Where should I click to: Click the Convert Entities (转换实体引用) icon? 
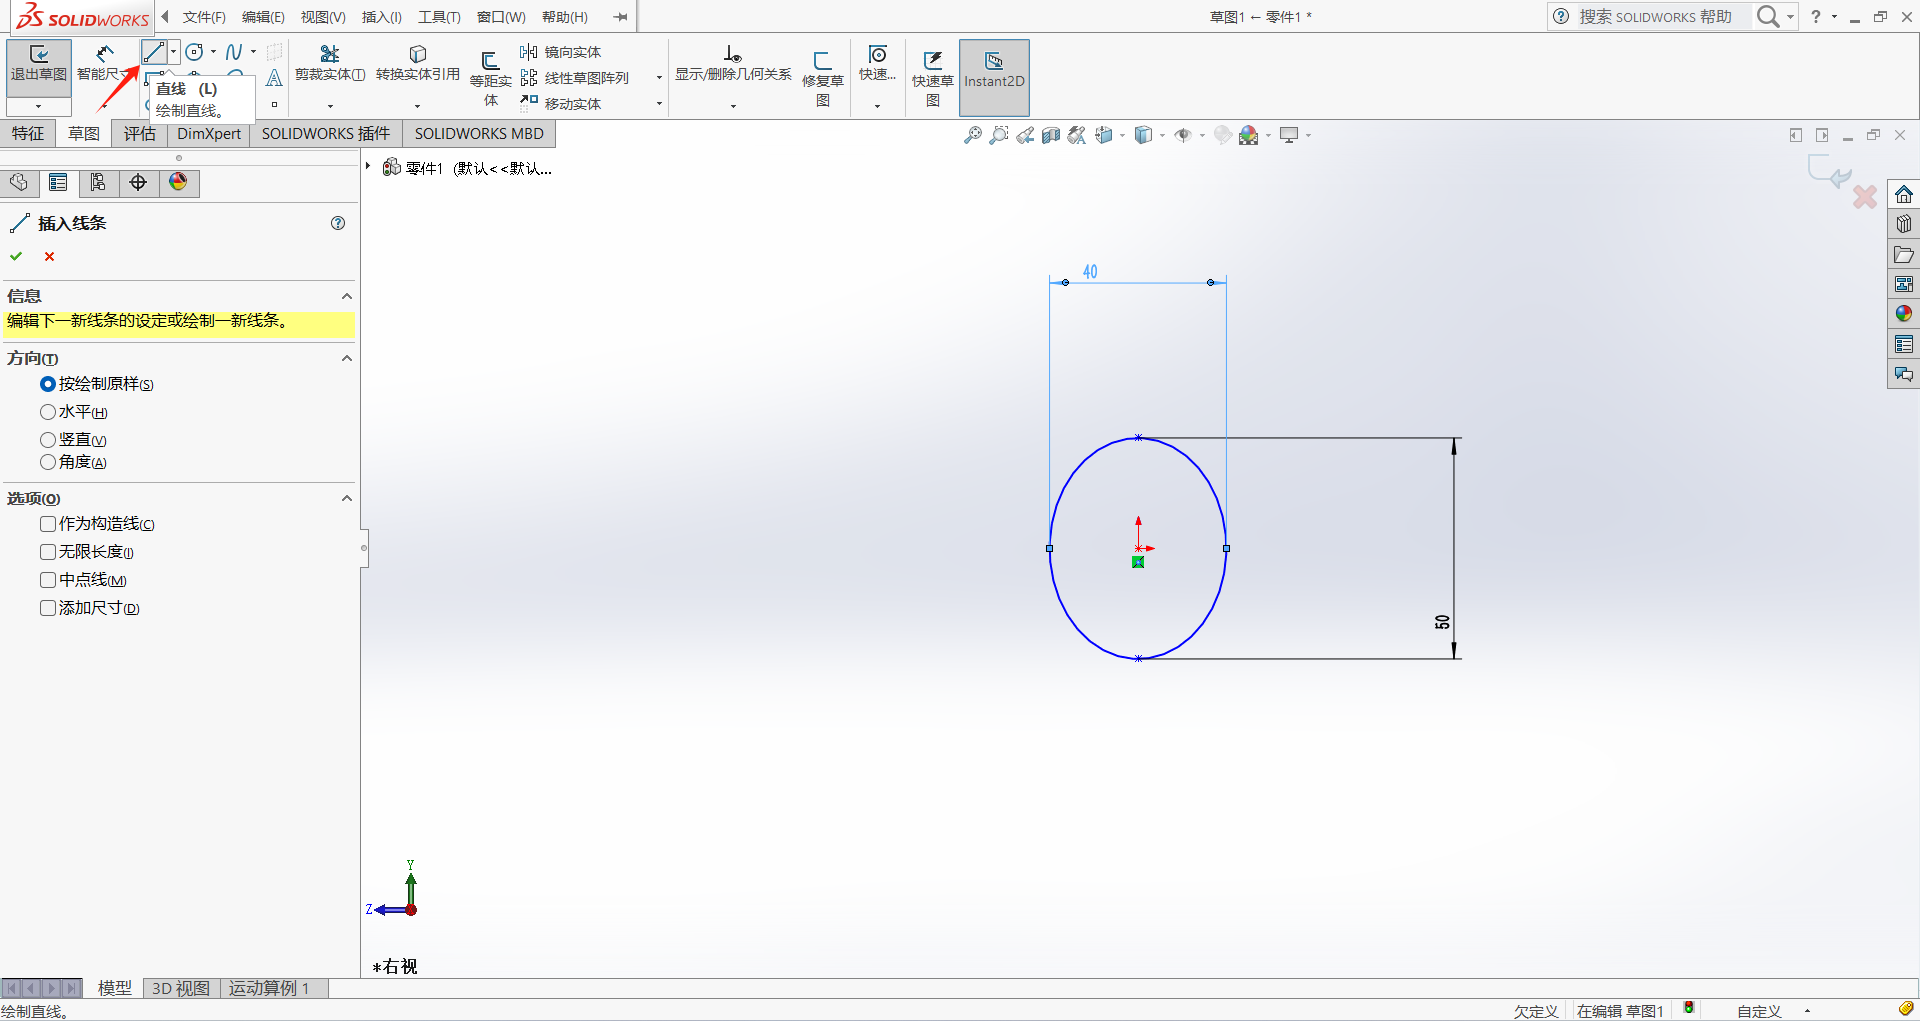click(x=417, y=62)
